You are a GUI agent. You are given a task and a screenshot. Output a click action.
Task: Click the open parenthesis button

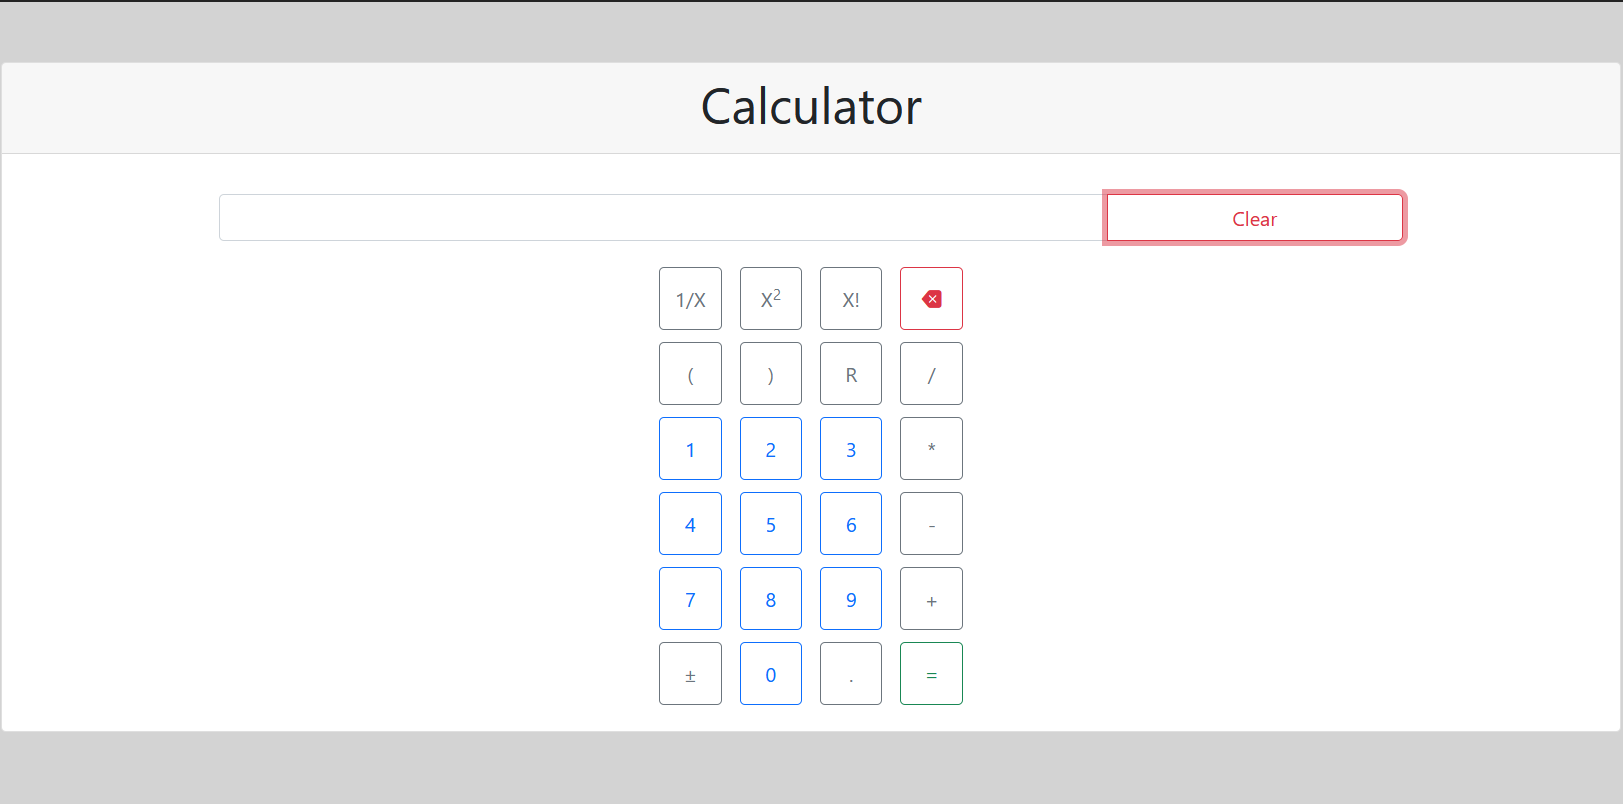pos(690,373)
